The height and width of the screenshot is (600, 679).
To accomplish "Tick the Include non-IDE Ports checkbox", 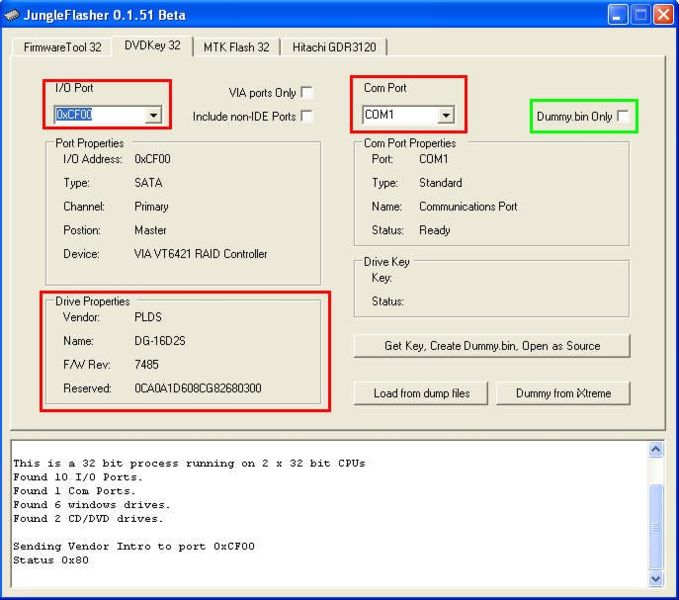I will click(307, 116).
